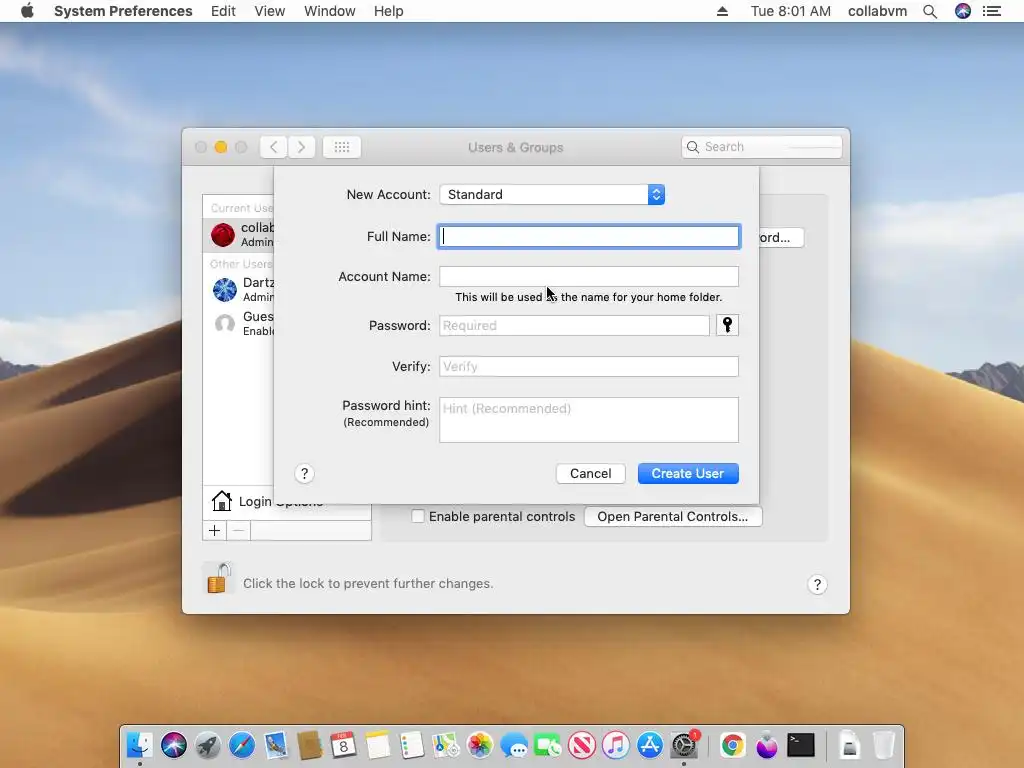
Task: Open Messages from the Dock
Action: pos(514,745)
